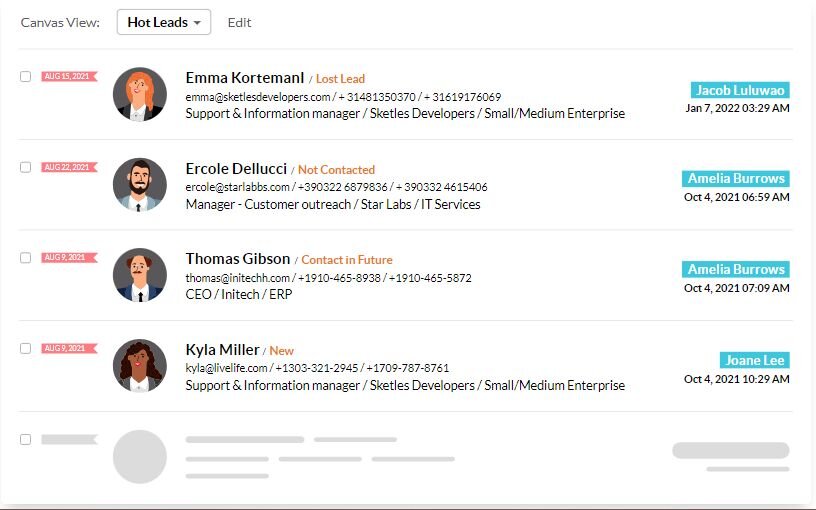This screenshot has height=510, width=816.
Task: Open Joane Lee owner tag
Action: point(755,360)
